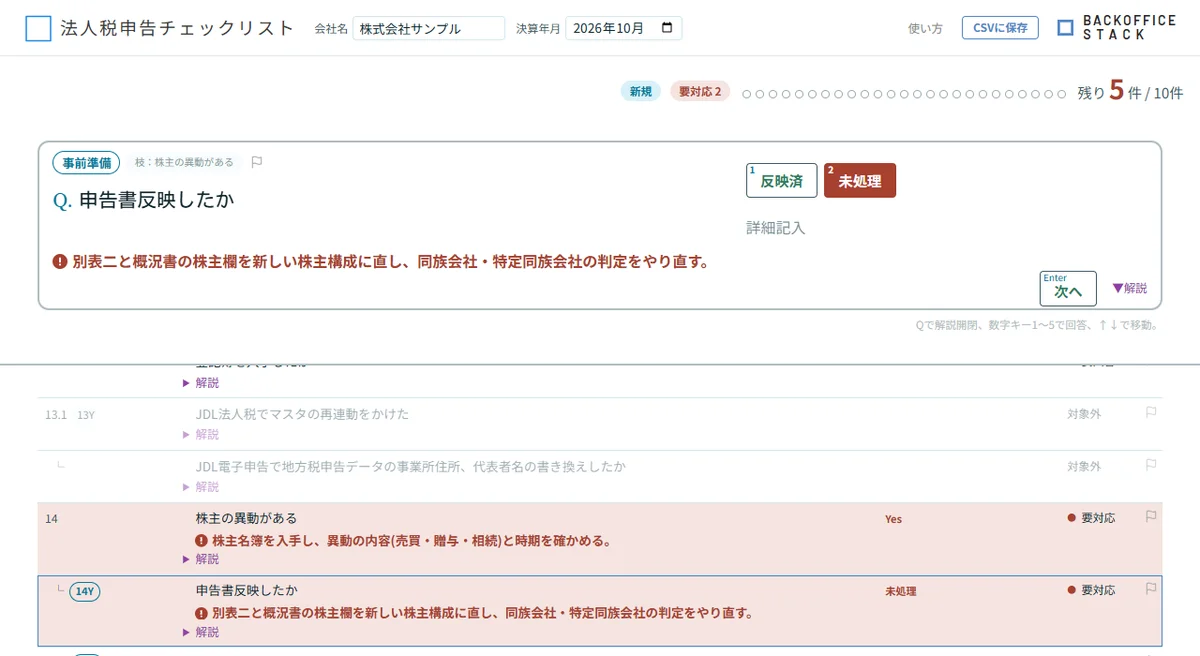Click the 事前準備 category tag
The width and height of the screenshot is (1200, 656).
pyautogui.click(x=86, y=162)
